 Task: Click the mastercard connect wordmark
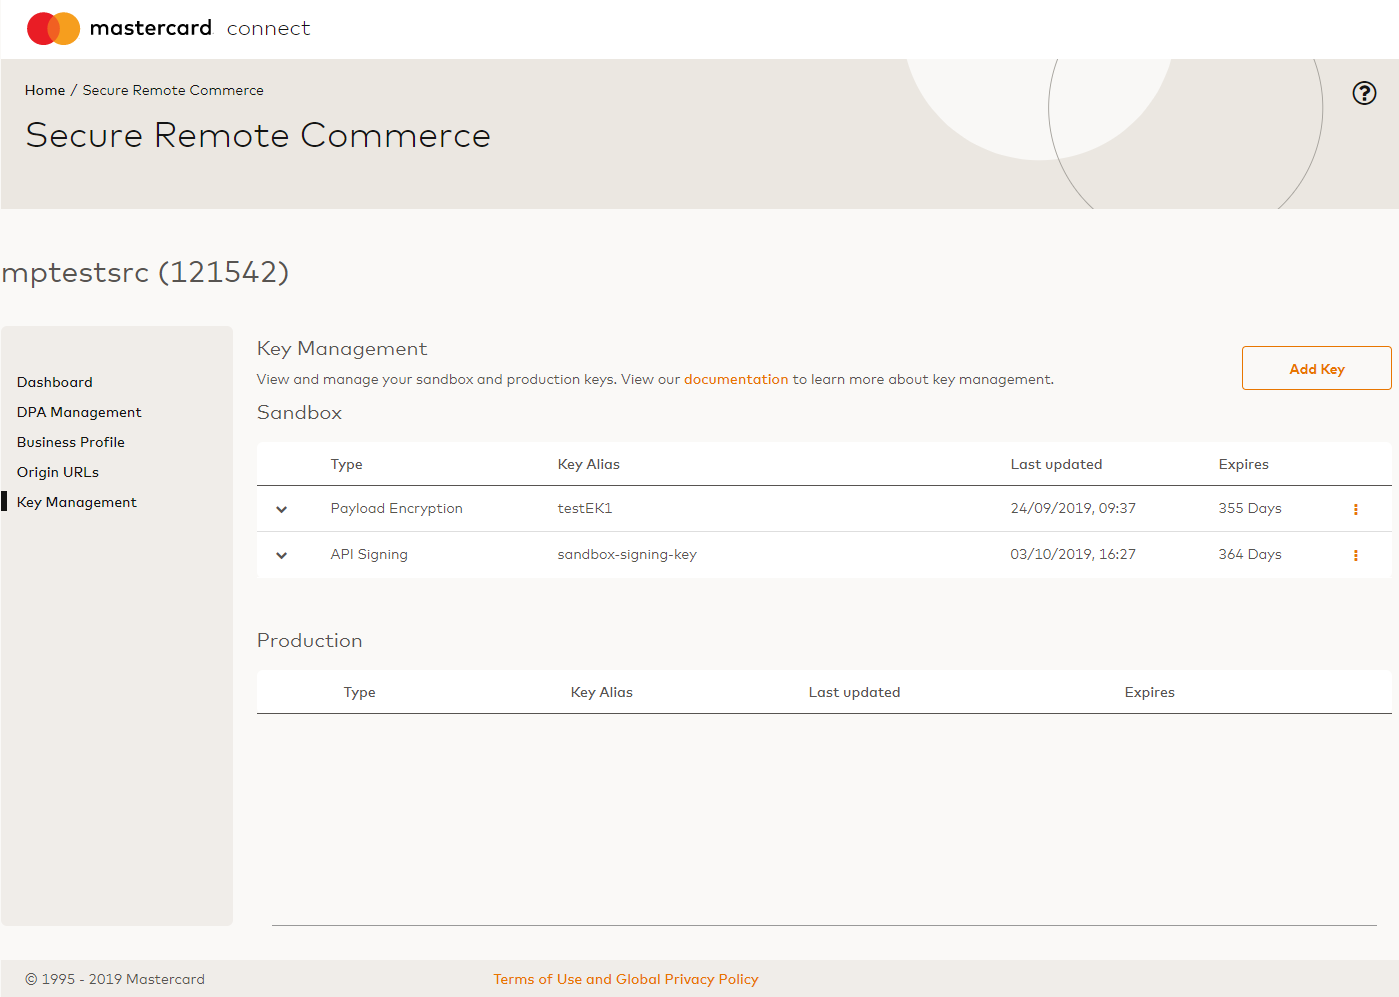click(x=200, y=28)
